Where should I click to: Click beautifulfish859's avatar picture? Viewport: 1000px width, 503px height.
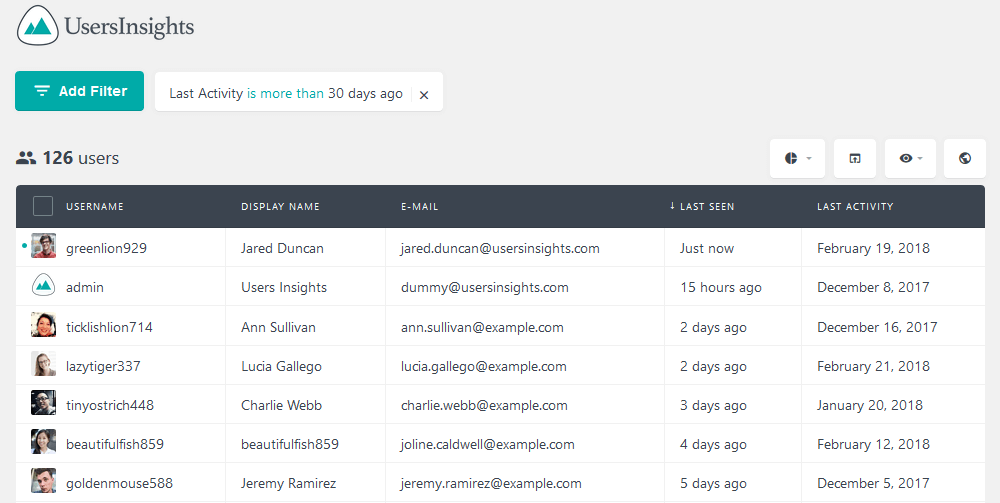[x=43, y=442]
